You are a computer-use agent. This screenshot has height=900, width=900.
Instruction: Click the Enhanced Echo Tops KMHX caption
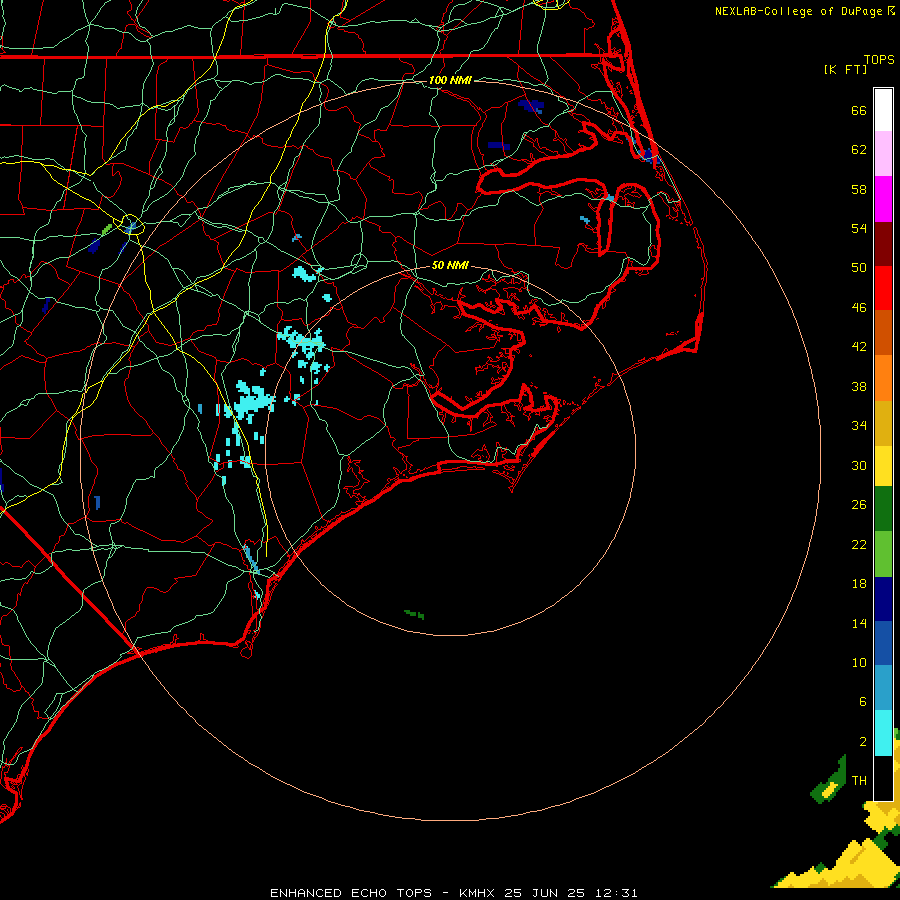(453, 893)
